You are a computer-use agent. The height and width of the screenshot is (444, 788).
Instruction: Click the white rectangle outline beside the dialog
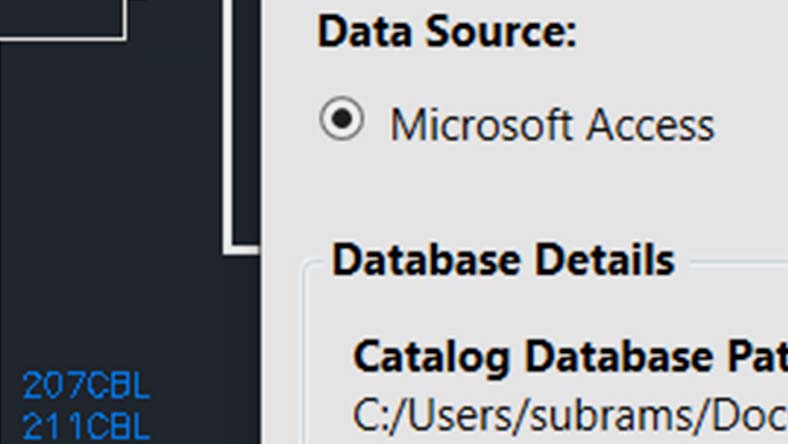click(x=229, y=150)
